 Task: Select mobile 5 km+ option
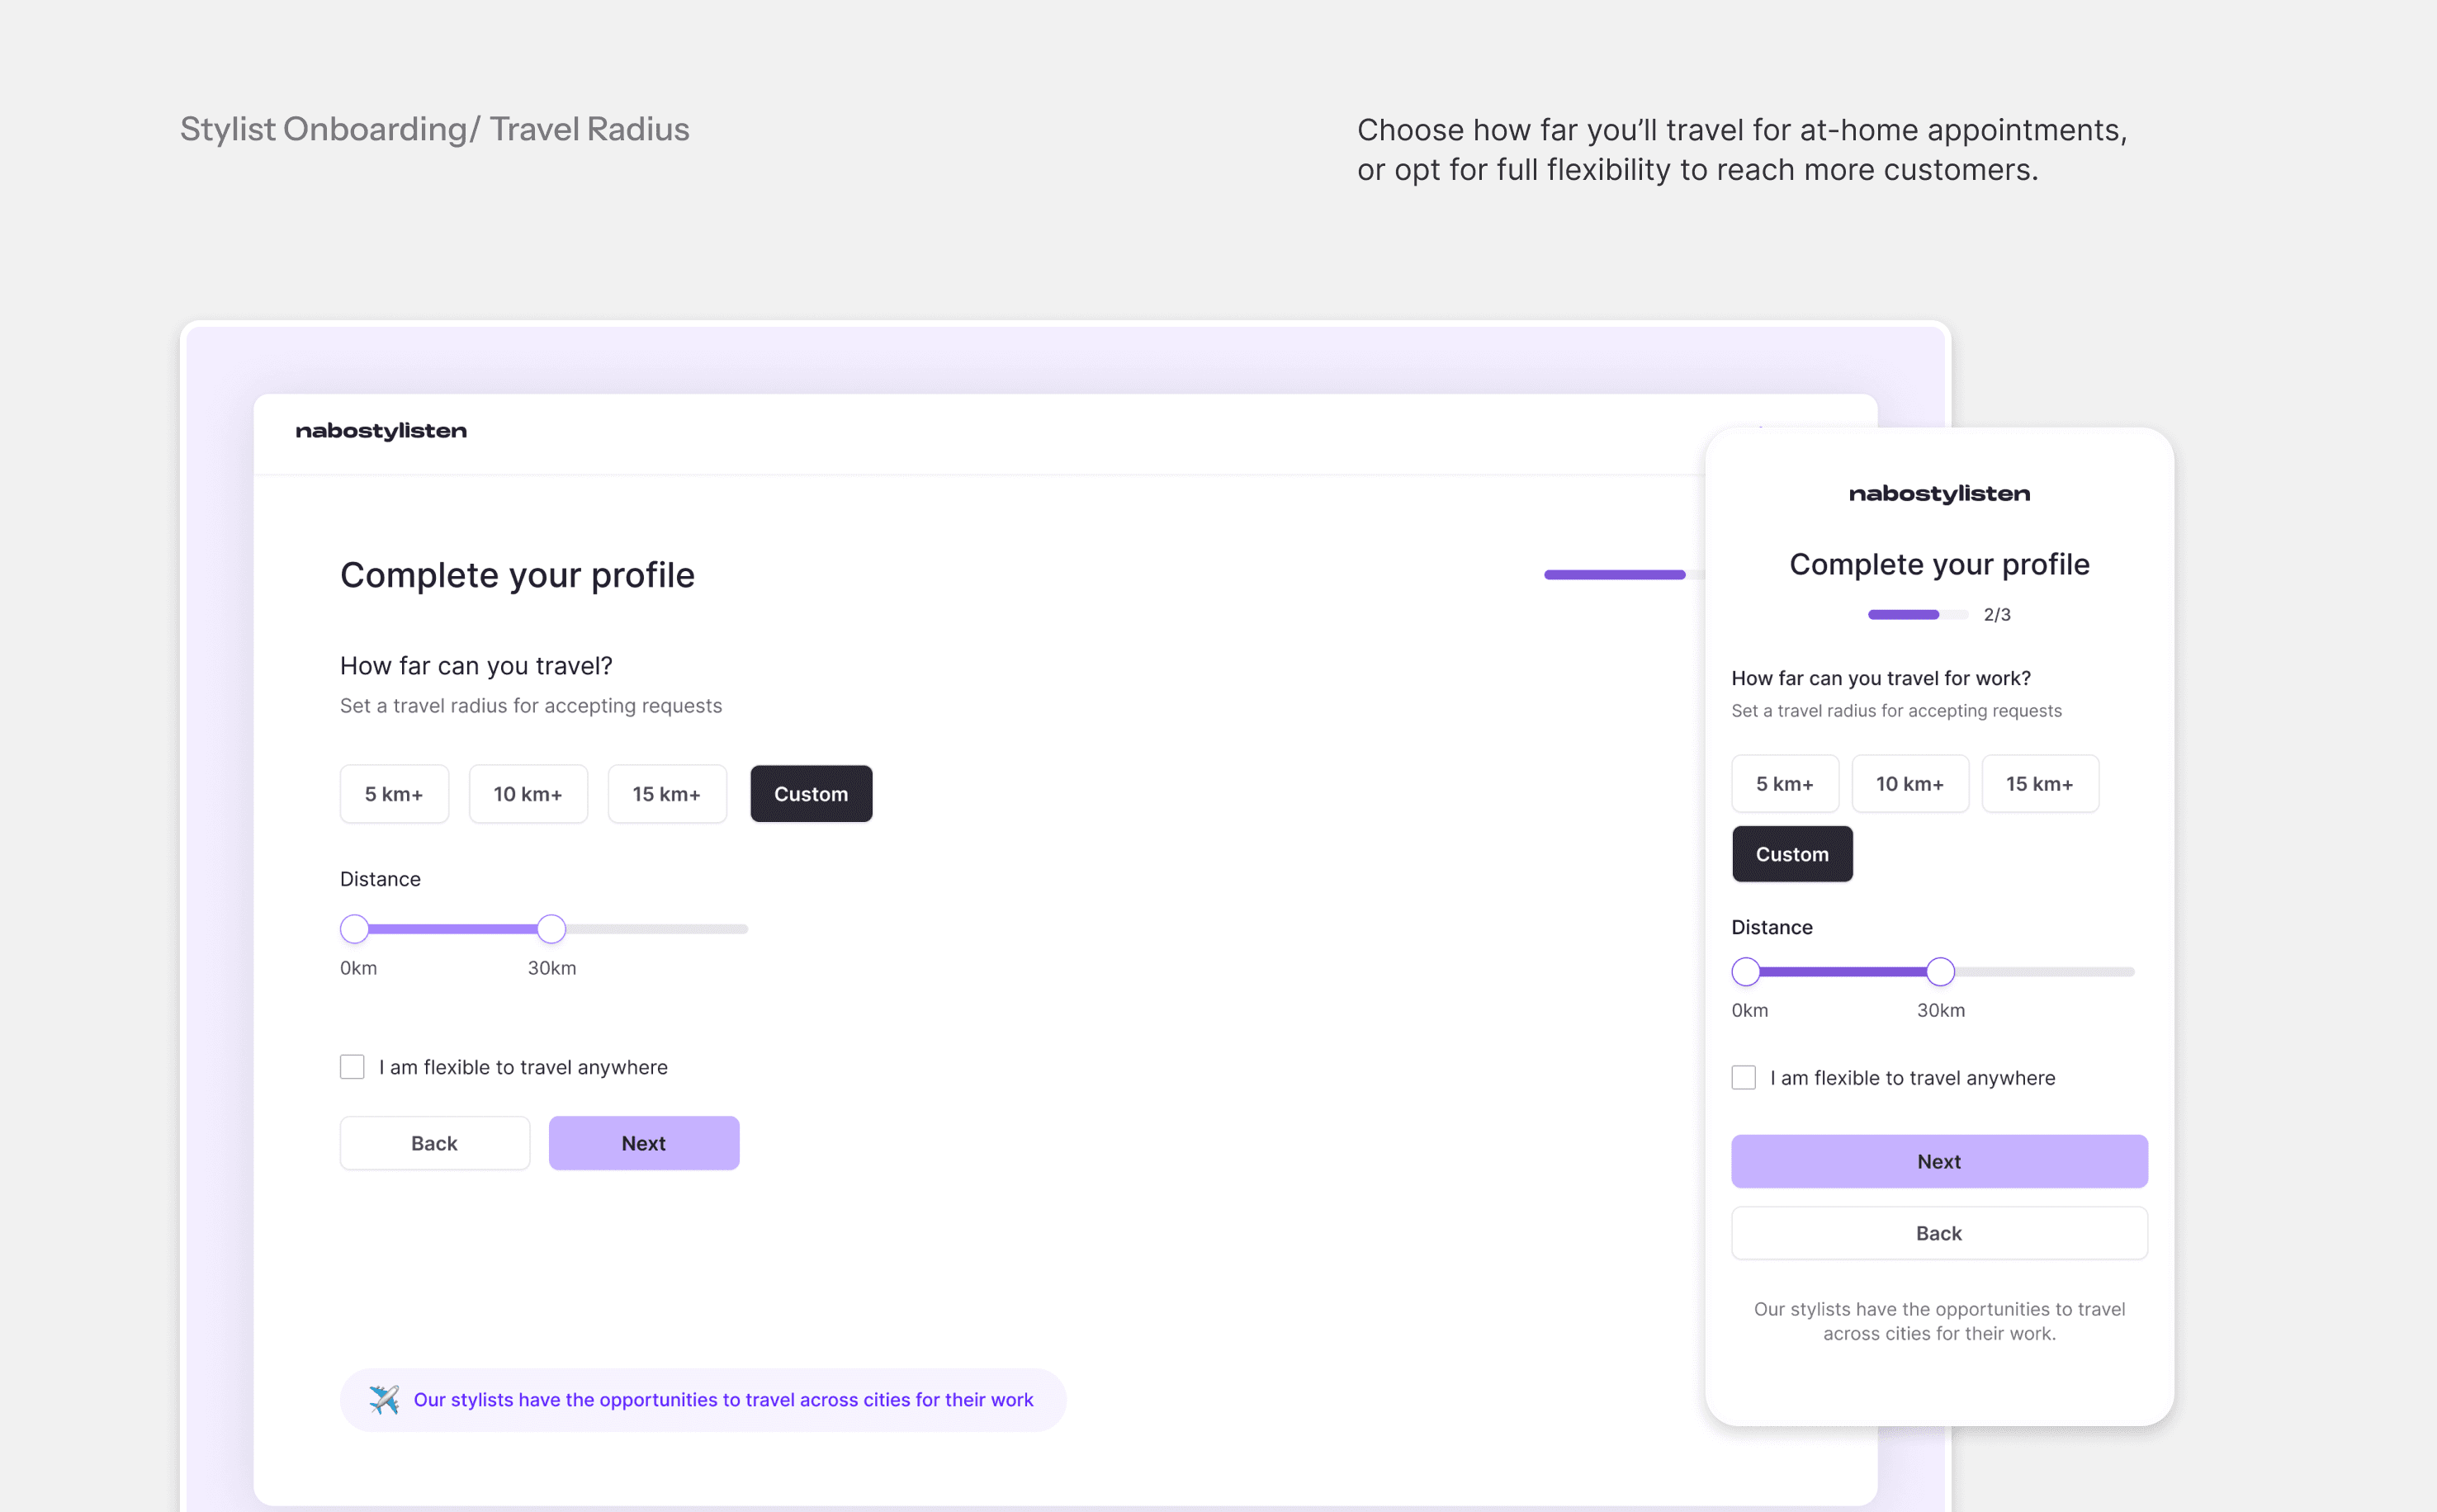1785,784
